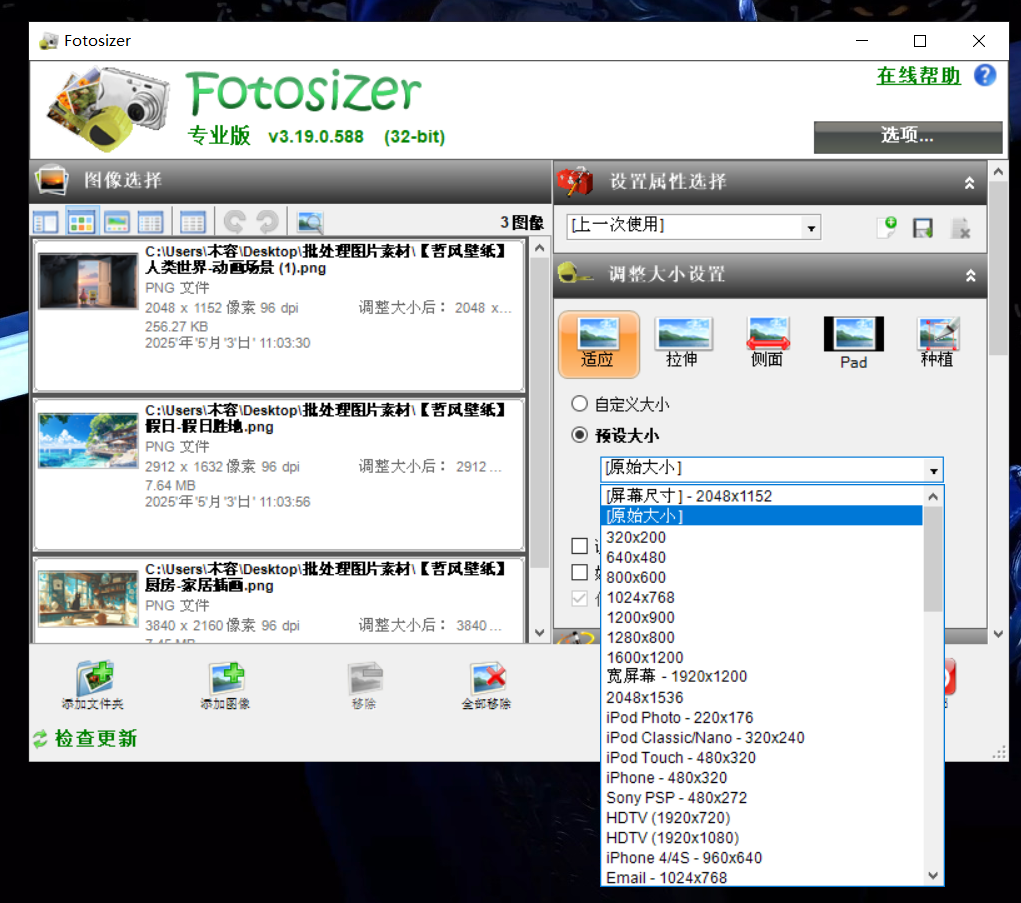The width and height of the screenshot is (1021, 903).
Task: Choose the large image filmstrip view icon
Action: tap(117, 223)
